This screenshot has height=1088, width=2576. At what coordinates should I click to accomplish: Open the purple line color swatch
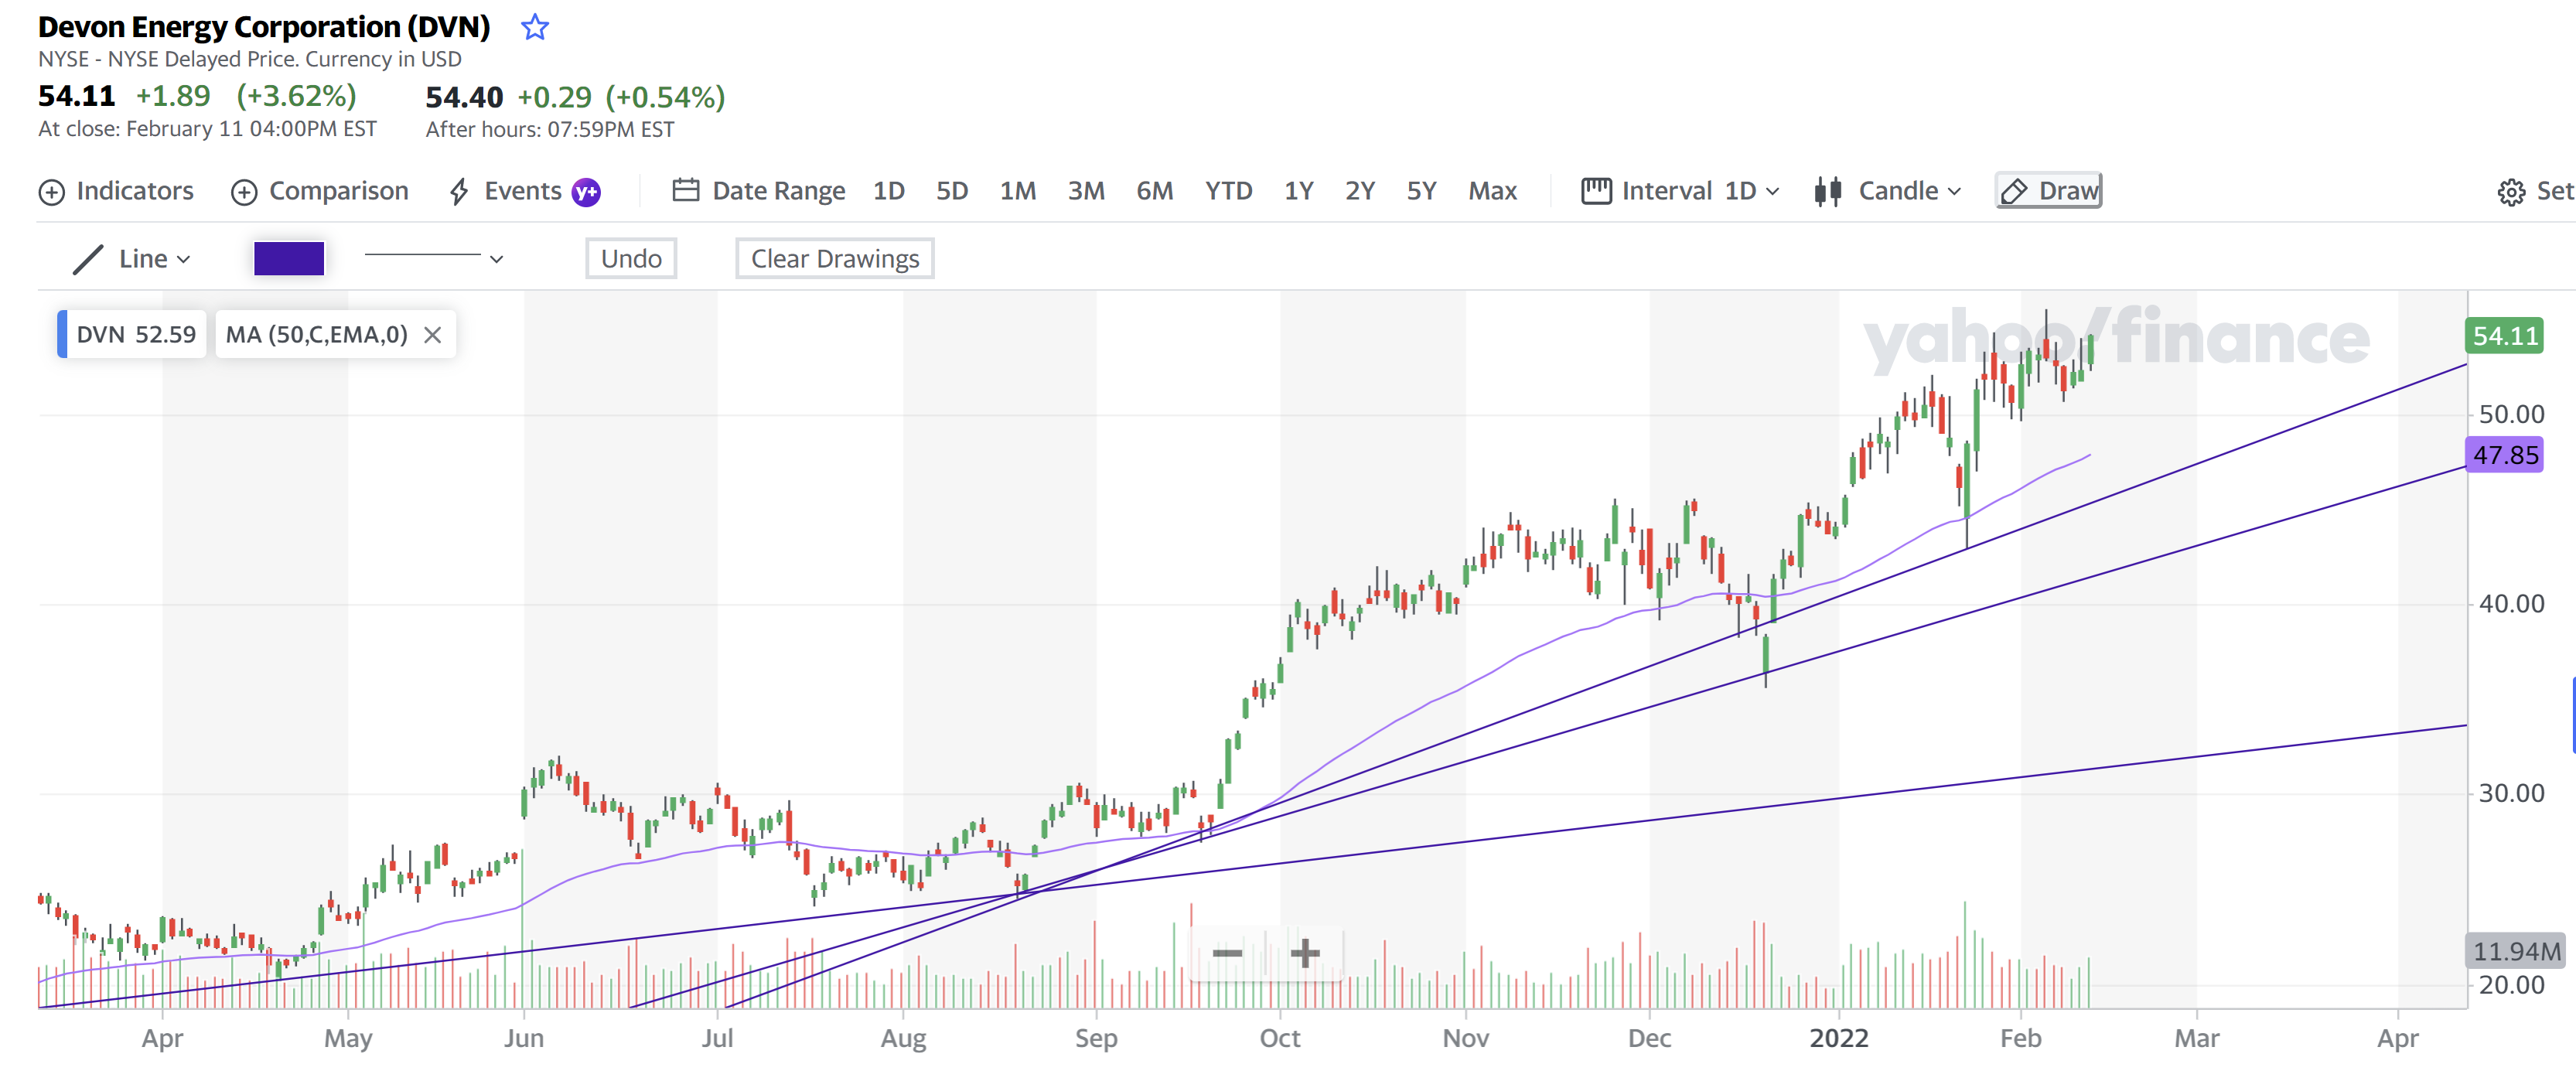tap(289, 258)
